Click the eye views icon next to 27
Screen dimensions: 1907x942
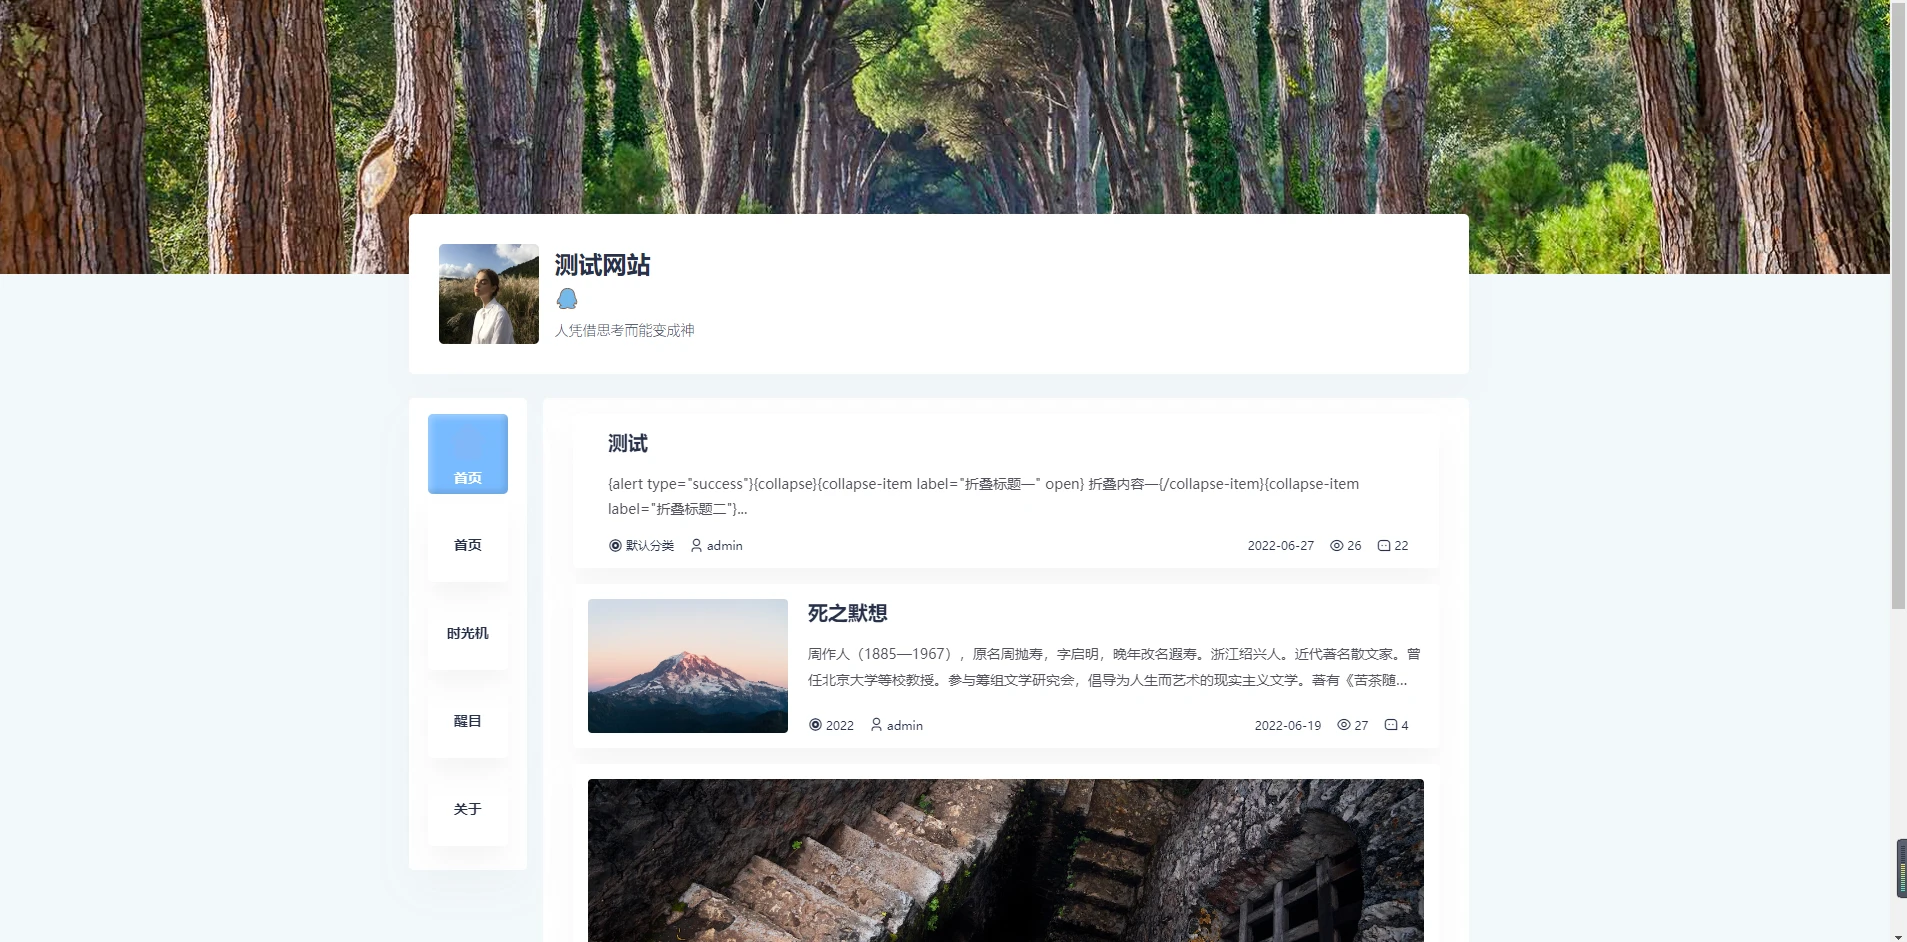coord(1343,725)
